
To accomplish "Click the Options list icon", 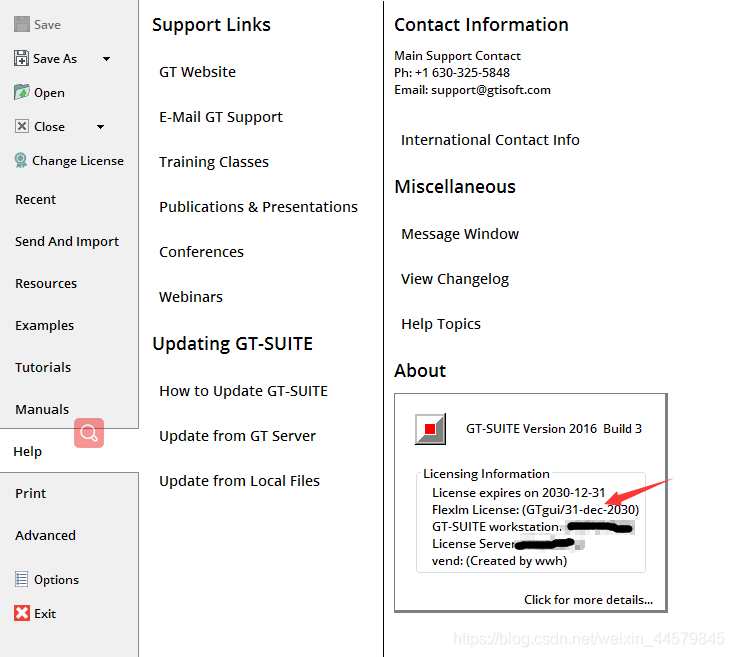I will click(22, 580).
